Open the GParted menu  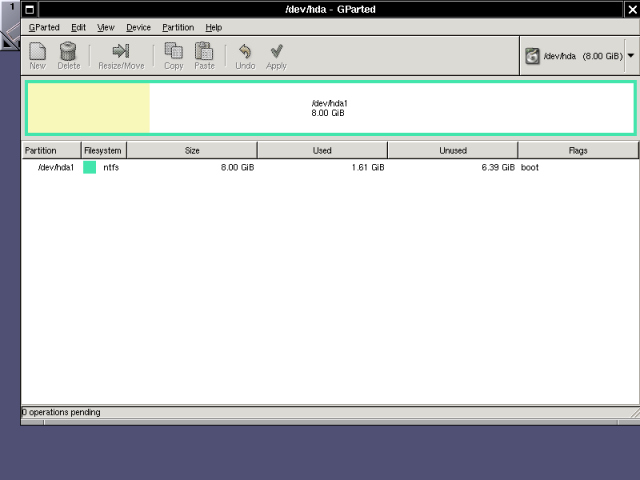pyautogui.click(x=44, y=27)
